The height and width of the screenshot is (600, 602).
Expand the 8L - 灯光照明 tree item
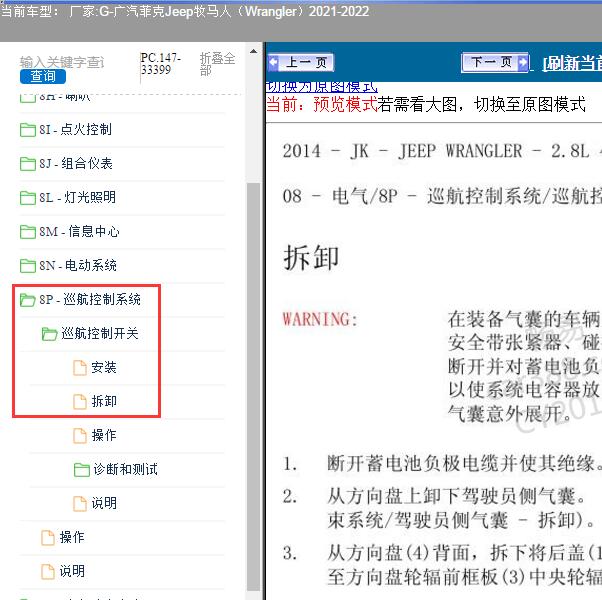[x=77, y=198]
